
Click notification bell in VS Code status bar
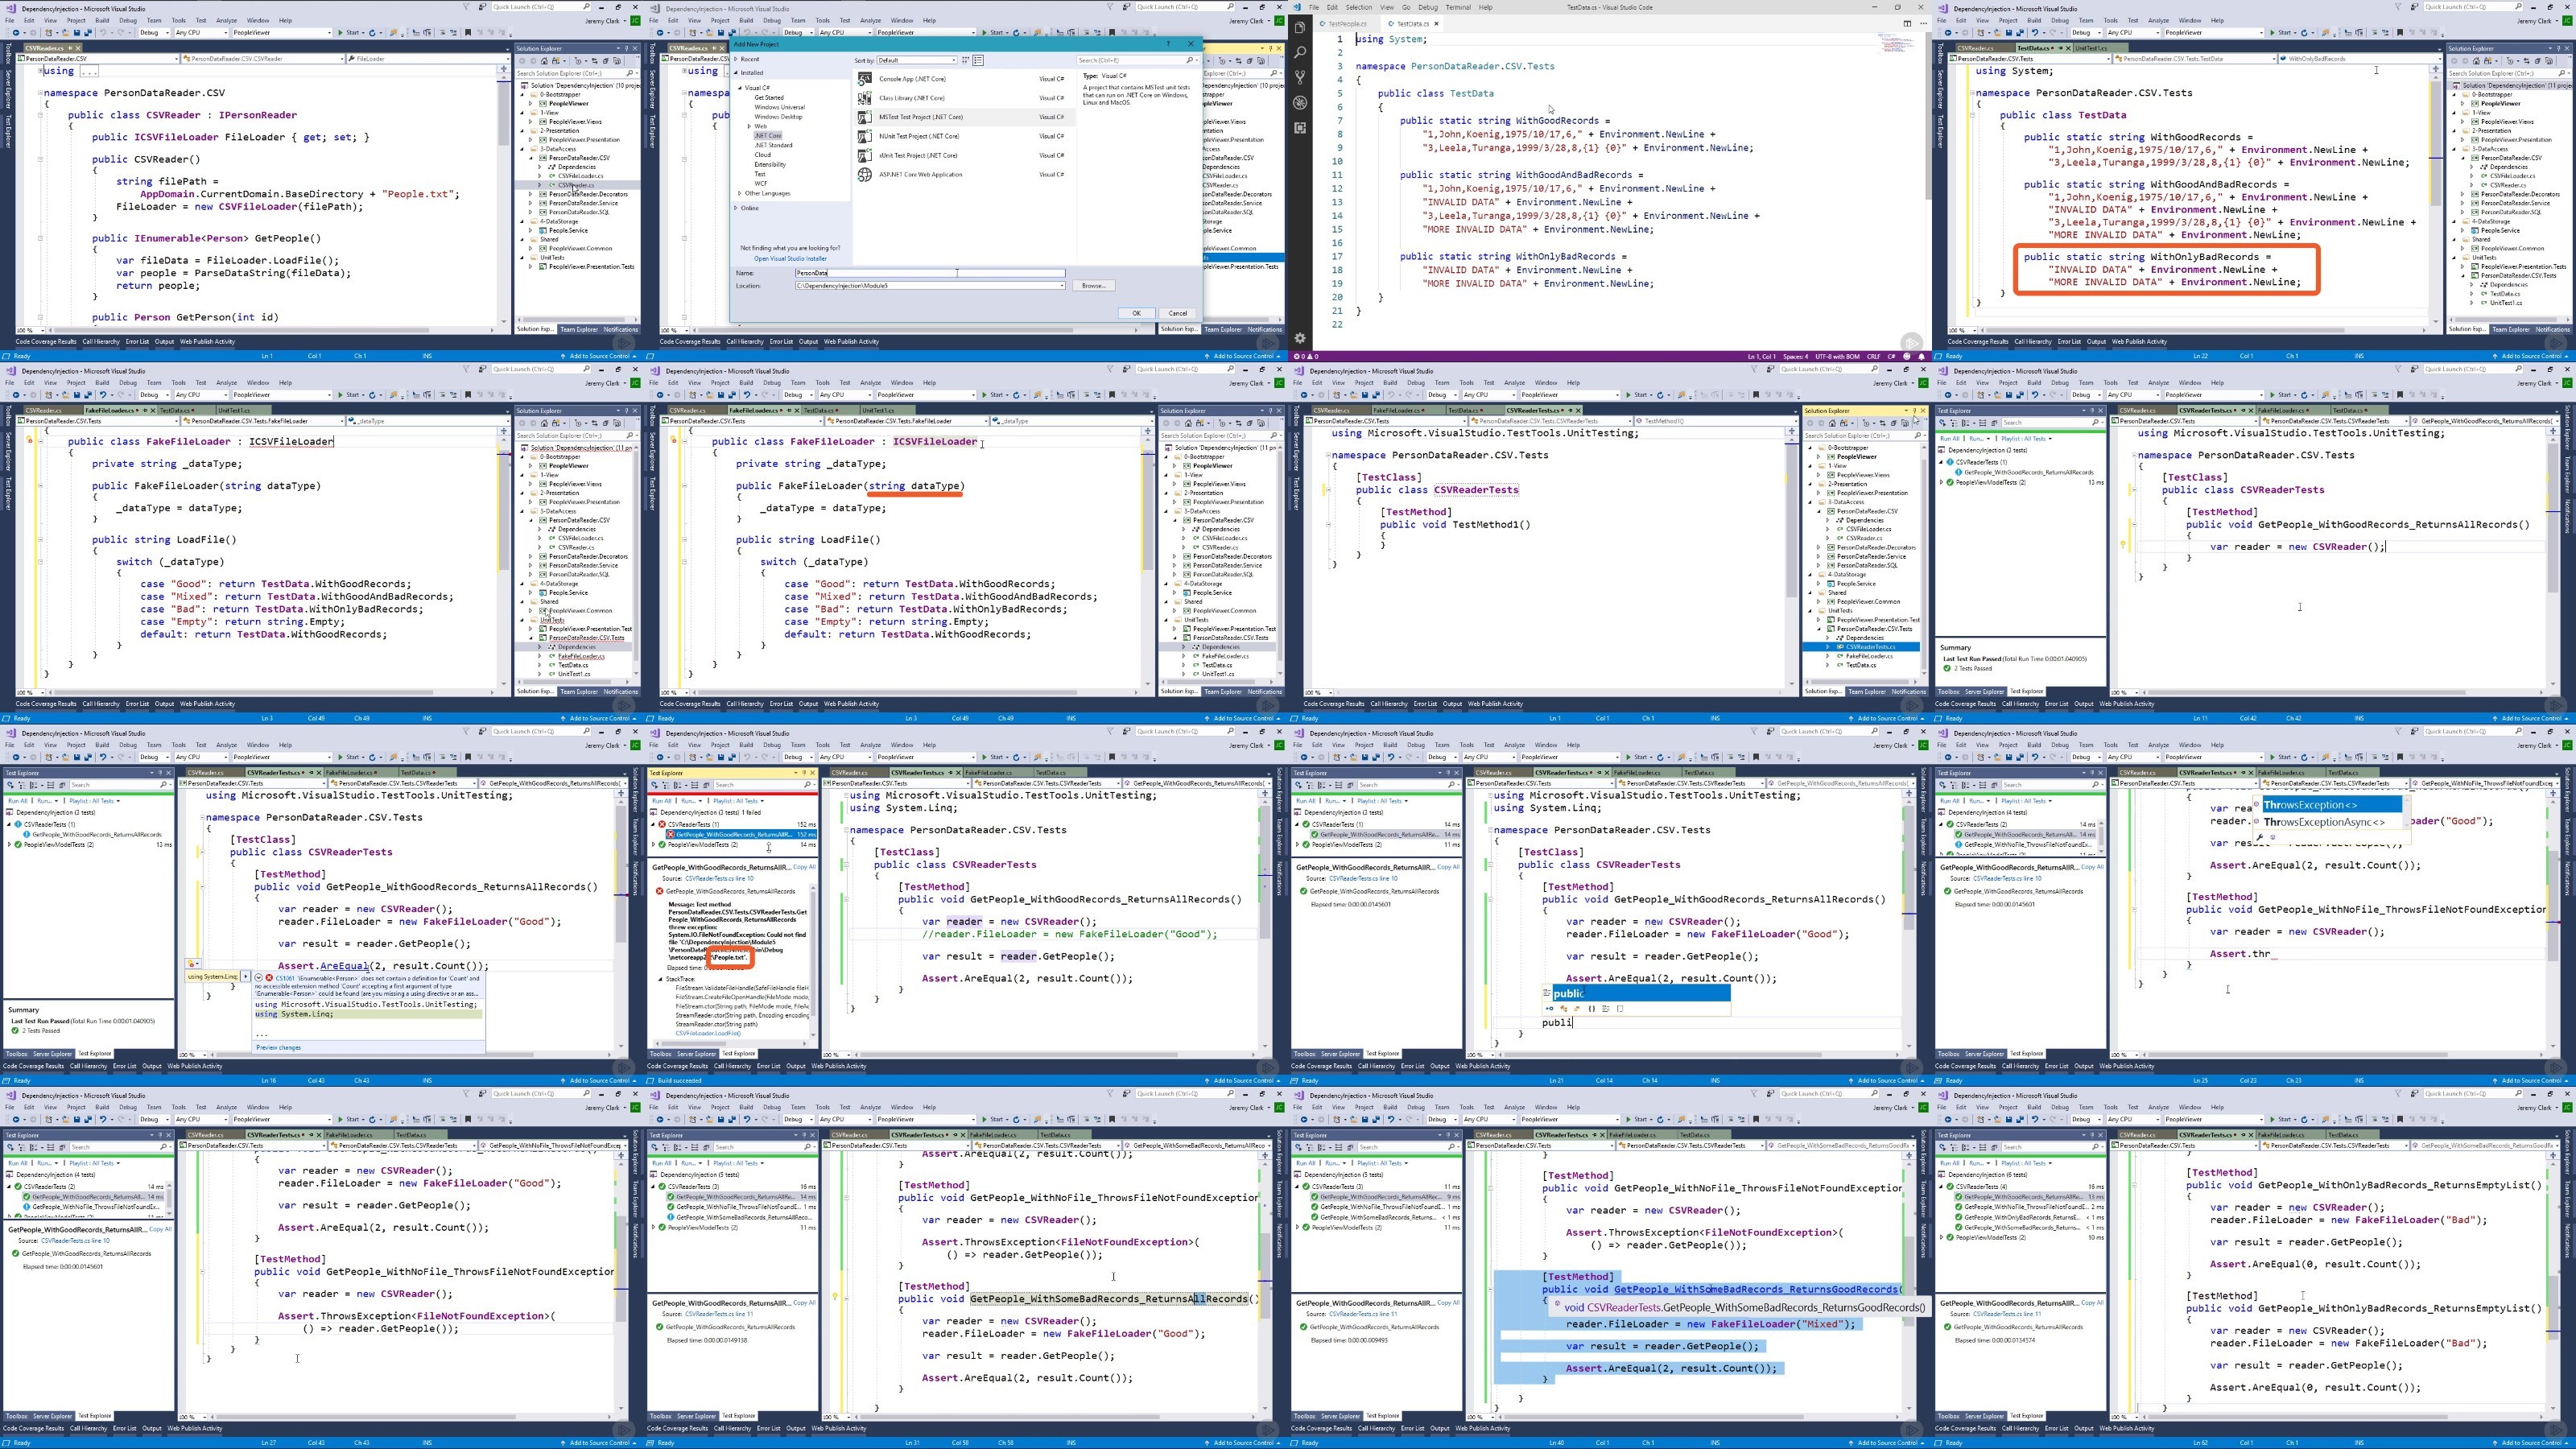[1921, 356]
